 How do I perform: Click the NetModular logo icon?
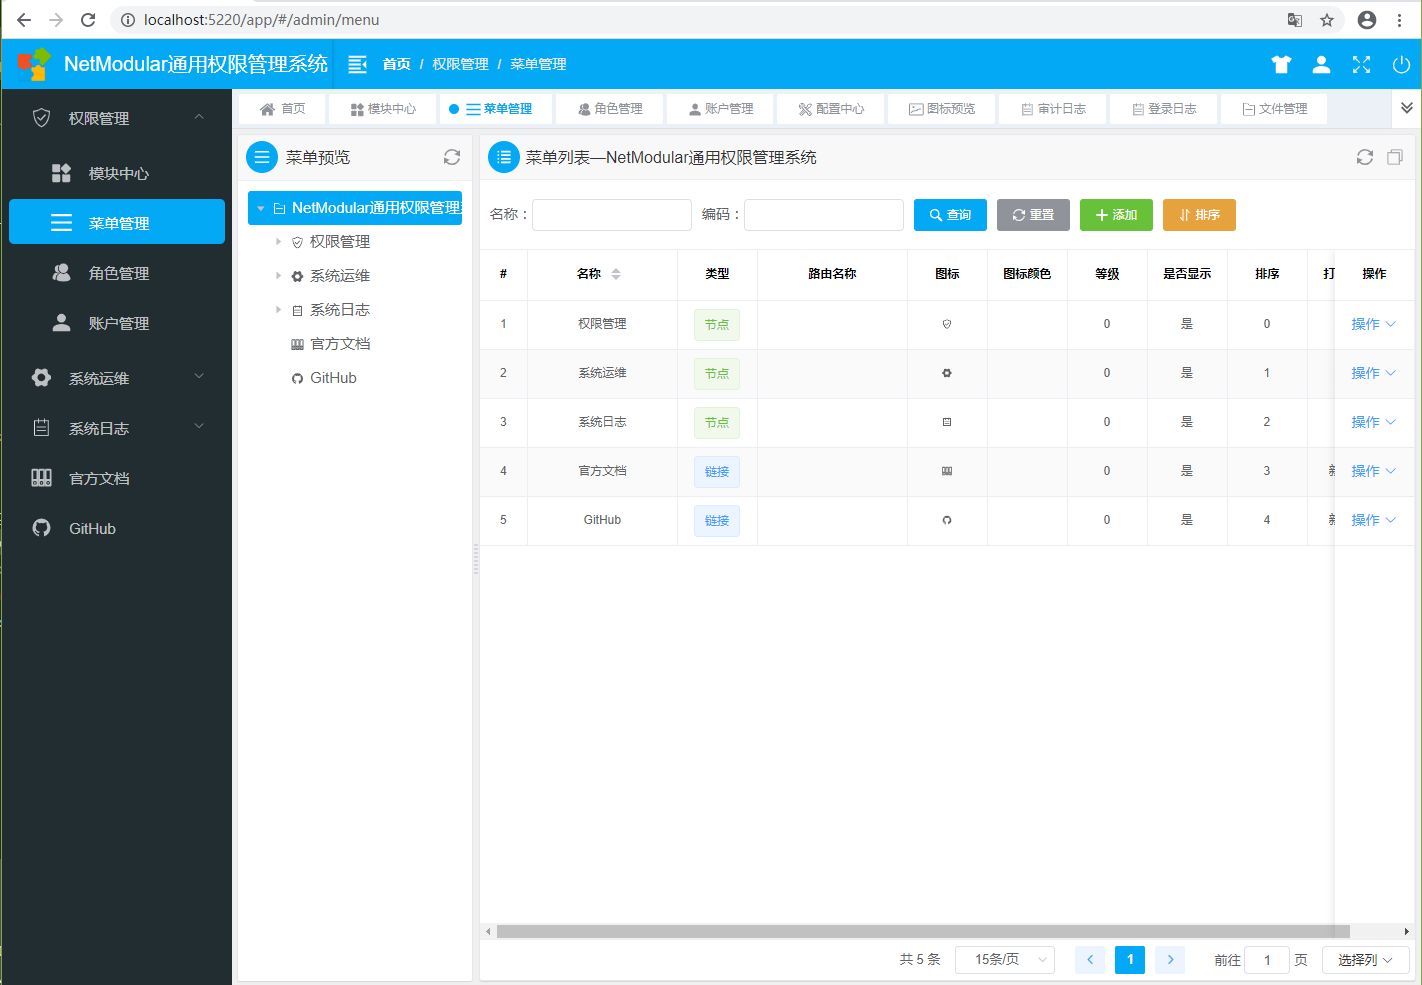tap(34, 64)
